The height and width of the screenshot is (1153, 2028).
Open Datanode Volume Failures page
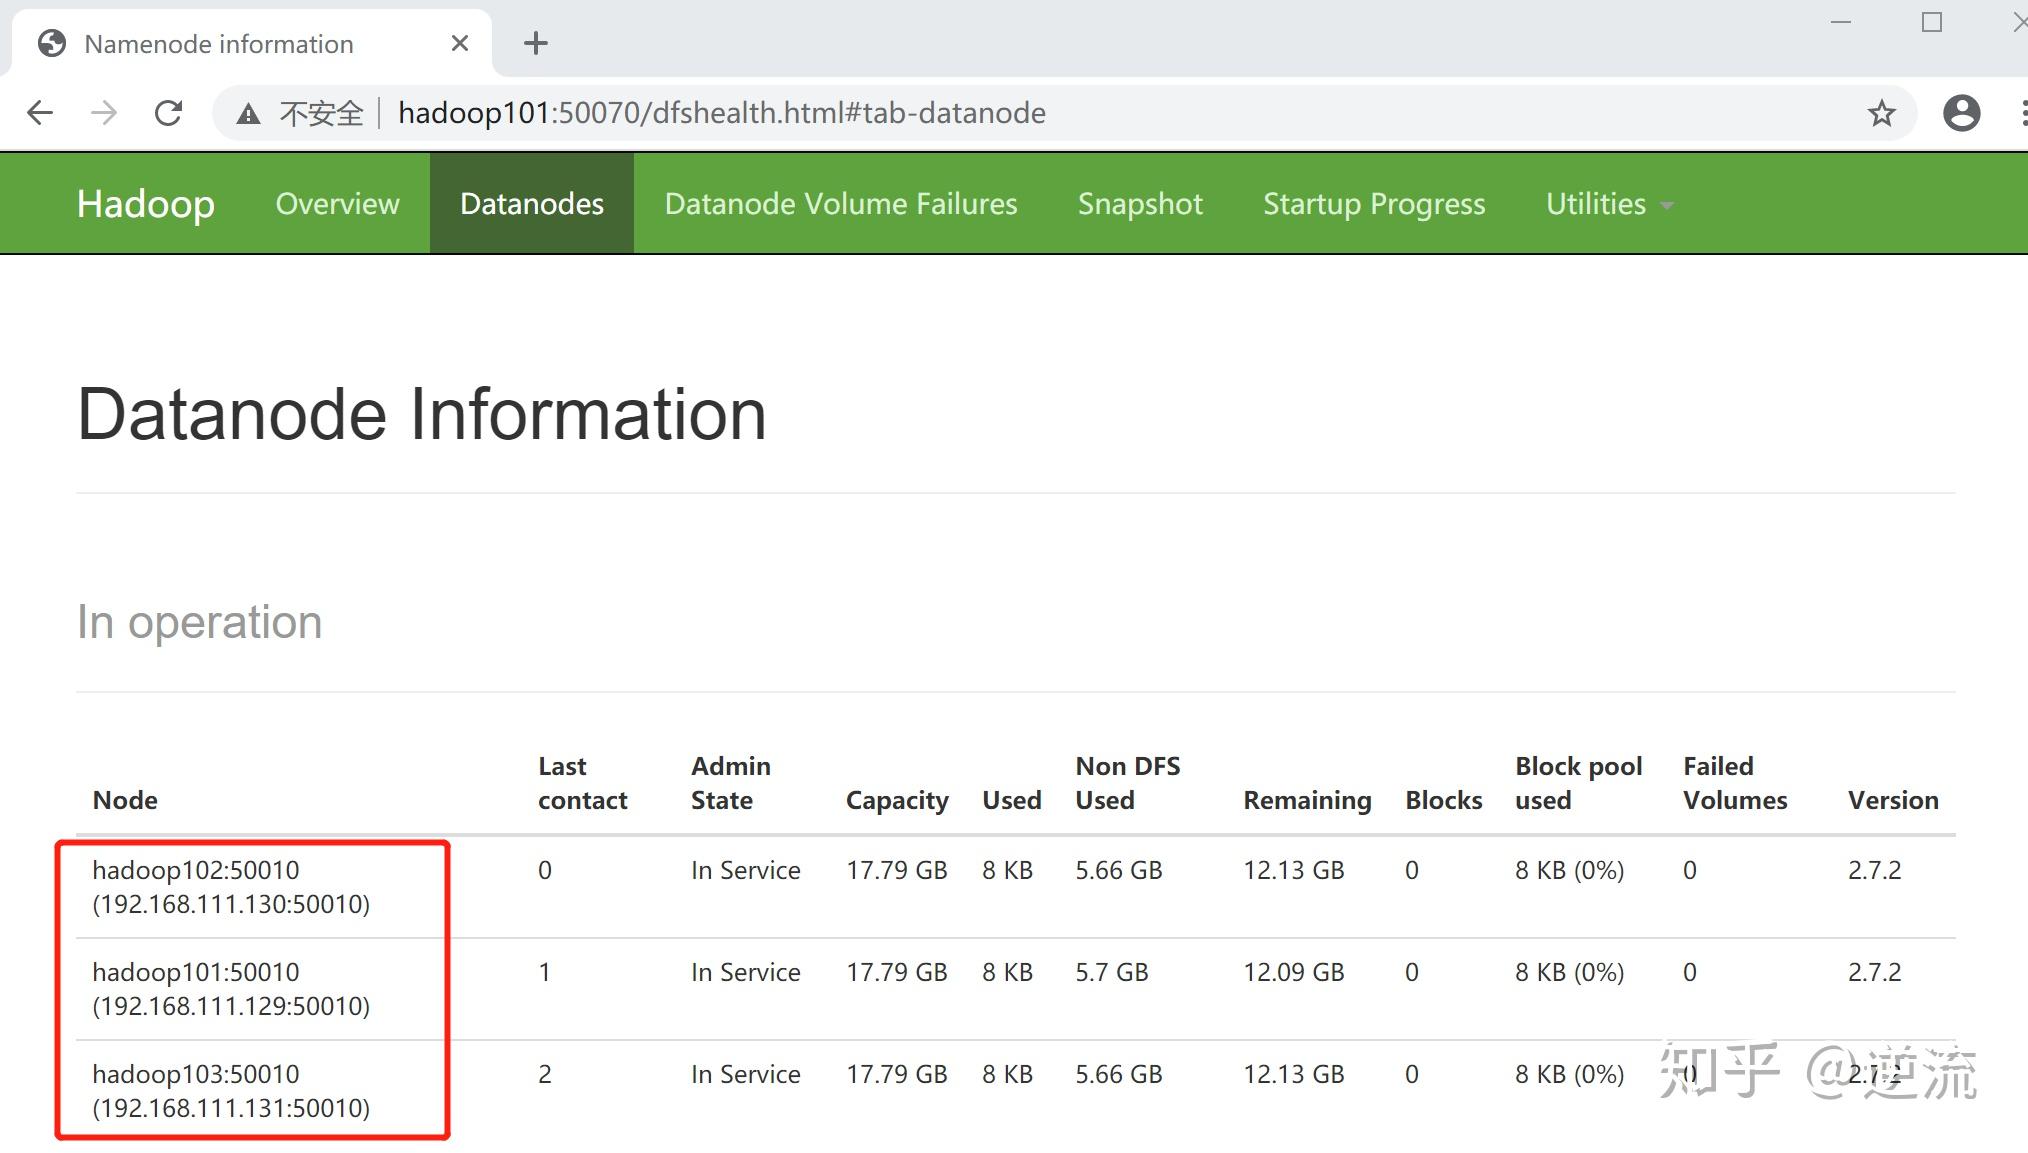(x=840, y=204)
